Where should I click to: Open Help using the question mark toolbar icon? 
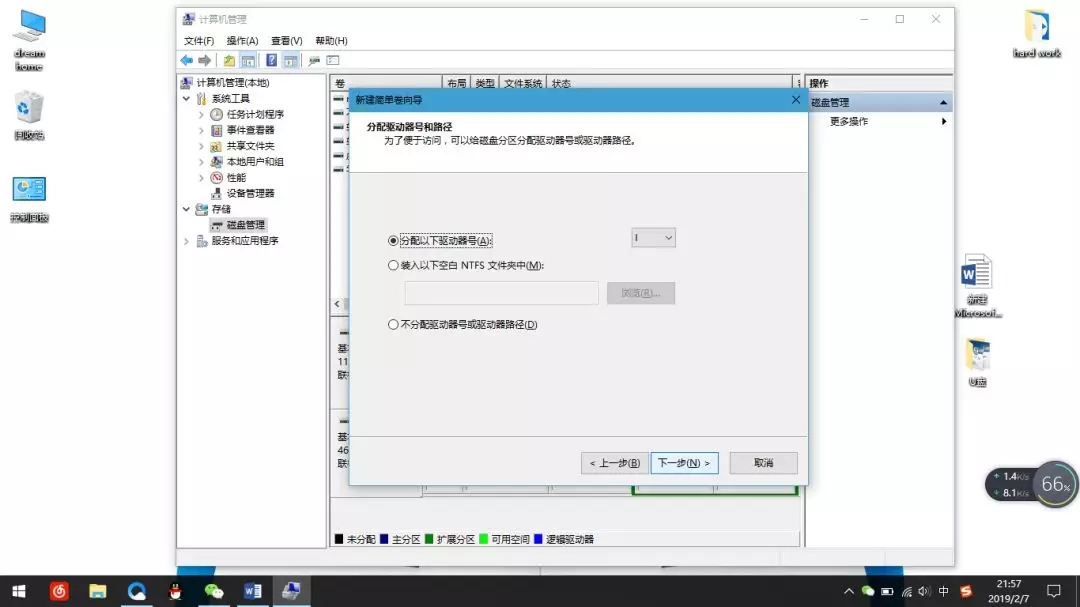click(x=271, y=60)
